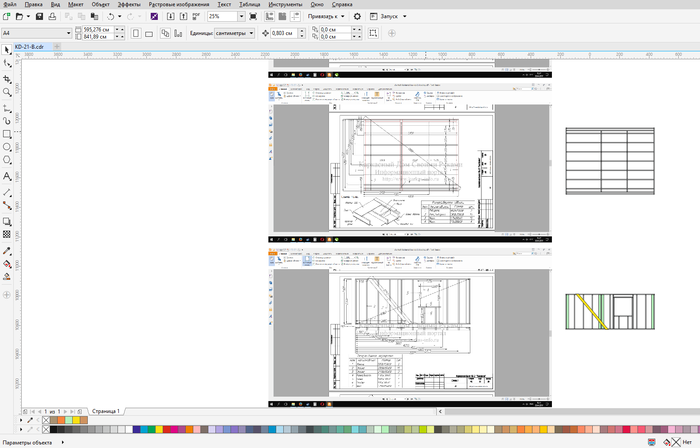
Task: Click the no-fill swatch in palette
Action: [x=46, y=430]
